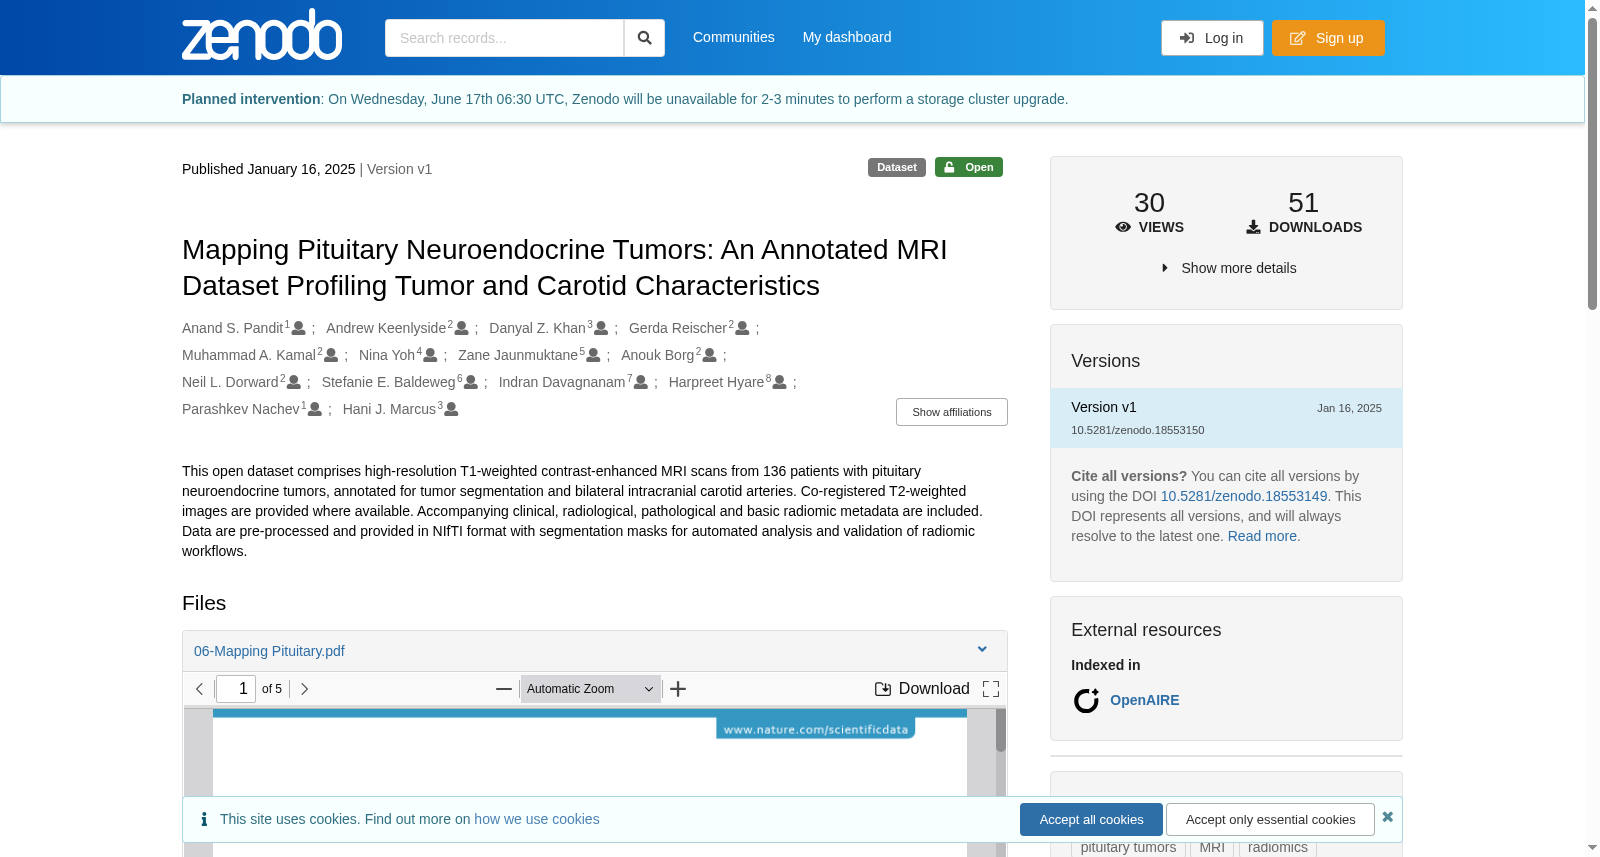The height and width of the screenshot is (857, 1600).
Task: Open author link Nina Yoh
Action: [x=387, y=355]
